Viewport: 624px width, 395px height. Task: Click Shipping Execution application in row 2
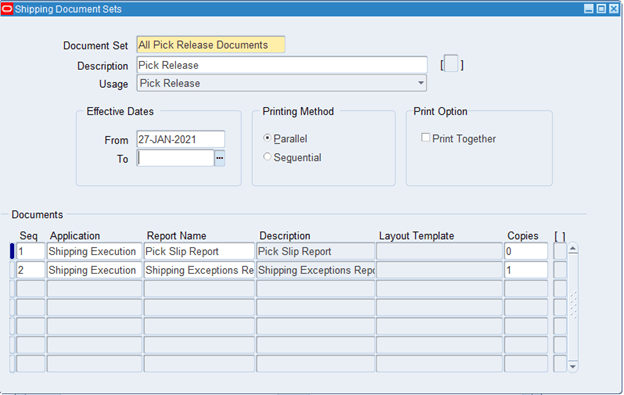click(x=94, y=270)
